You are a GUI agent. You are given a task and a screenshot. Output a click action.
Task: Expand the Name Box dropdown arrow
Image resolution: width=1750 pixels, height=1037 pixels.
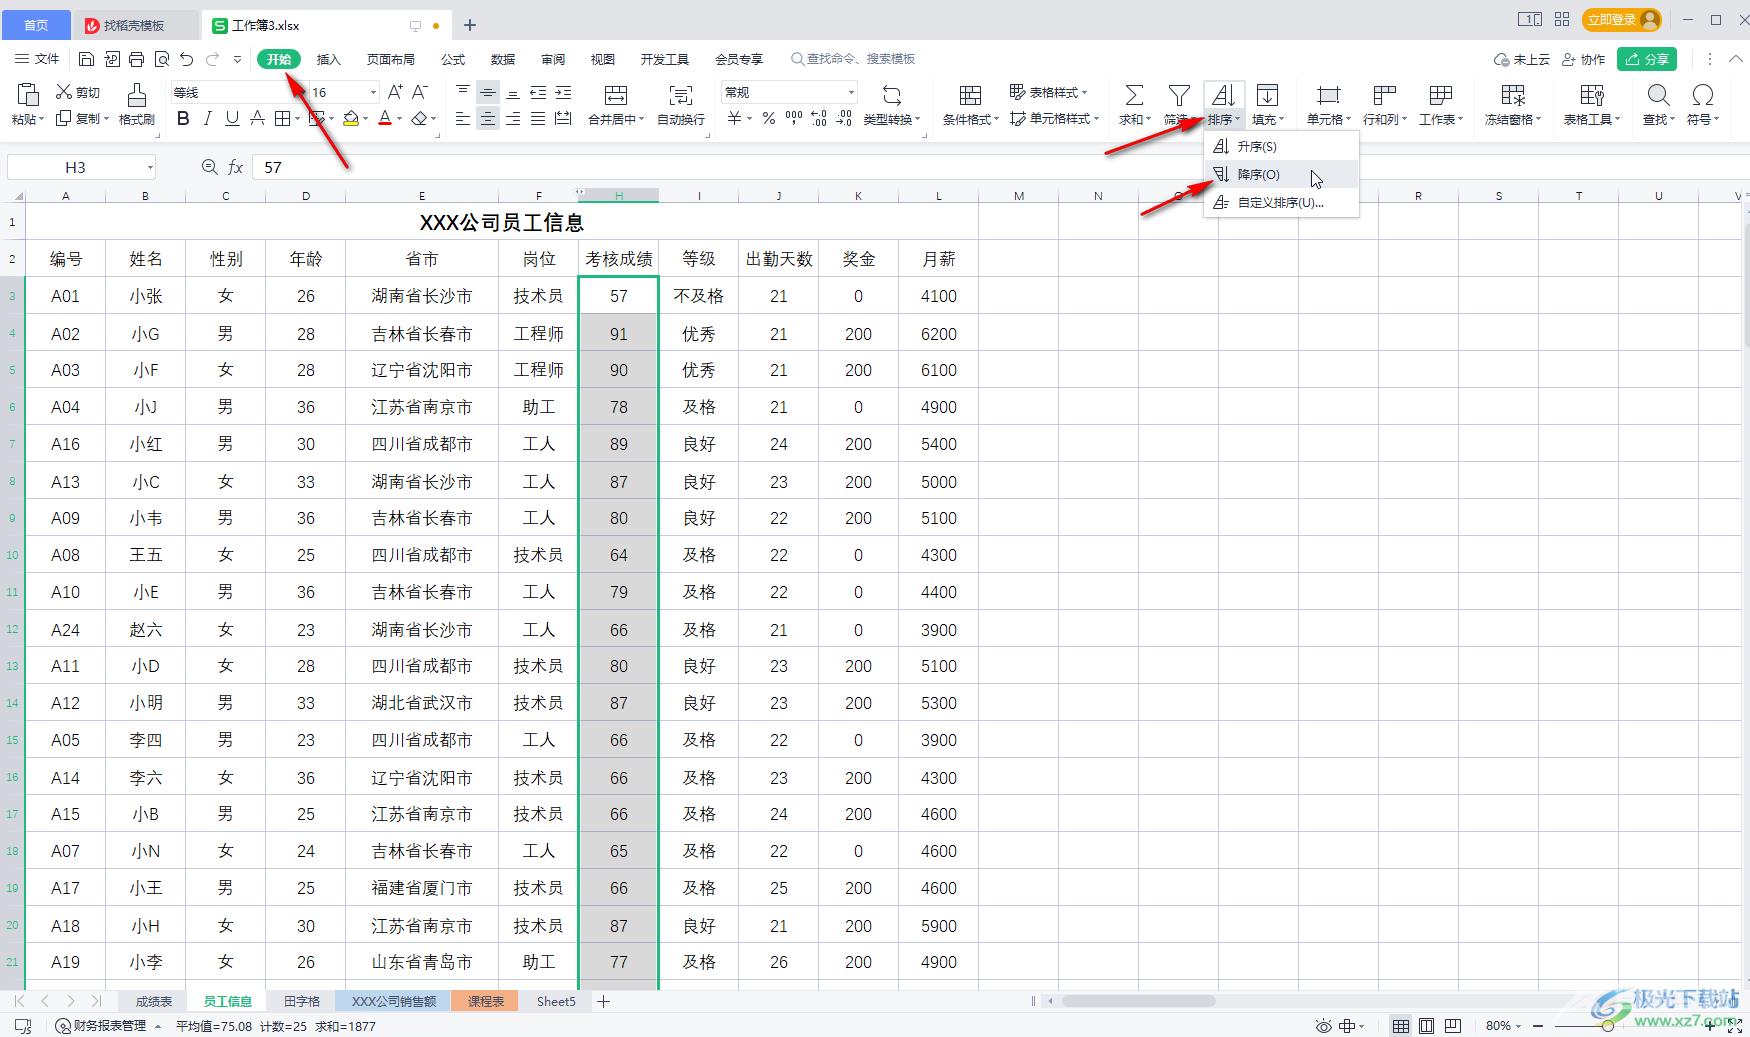(150, 167)
